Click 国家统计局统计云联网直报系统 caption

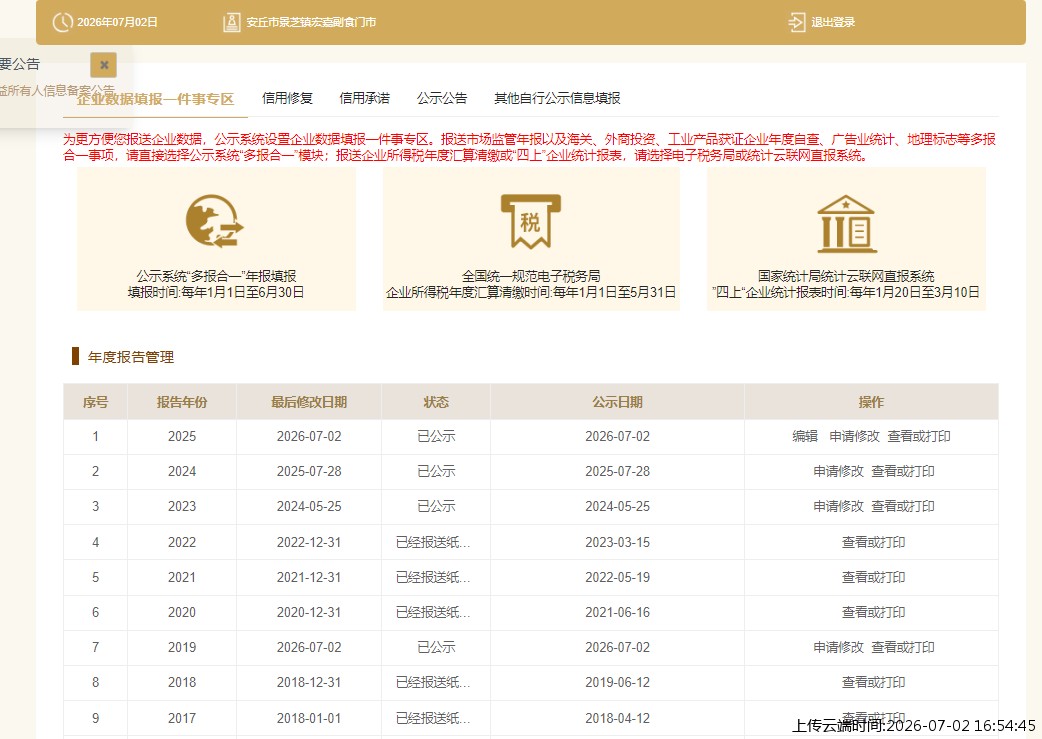[846, 276]
